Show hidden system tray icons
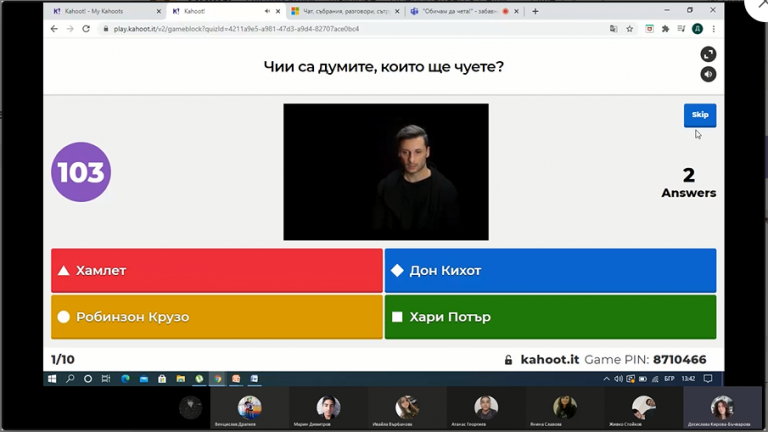The height and width of the screenshot is (432, 768). pyautogui.click(x=606, y=379)
